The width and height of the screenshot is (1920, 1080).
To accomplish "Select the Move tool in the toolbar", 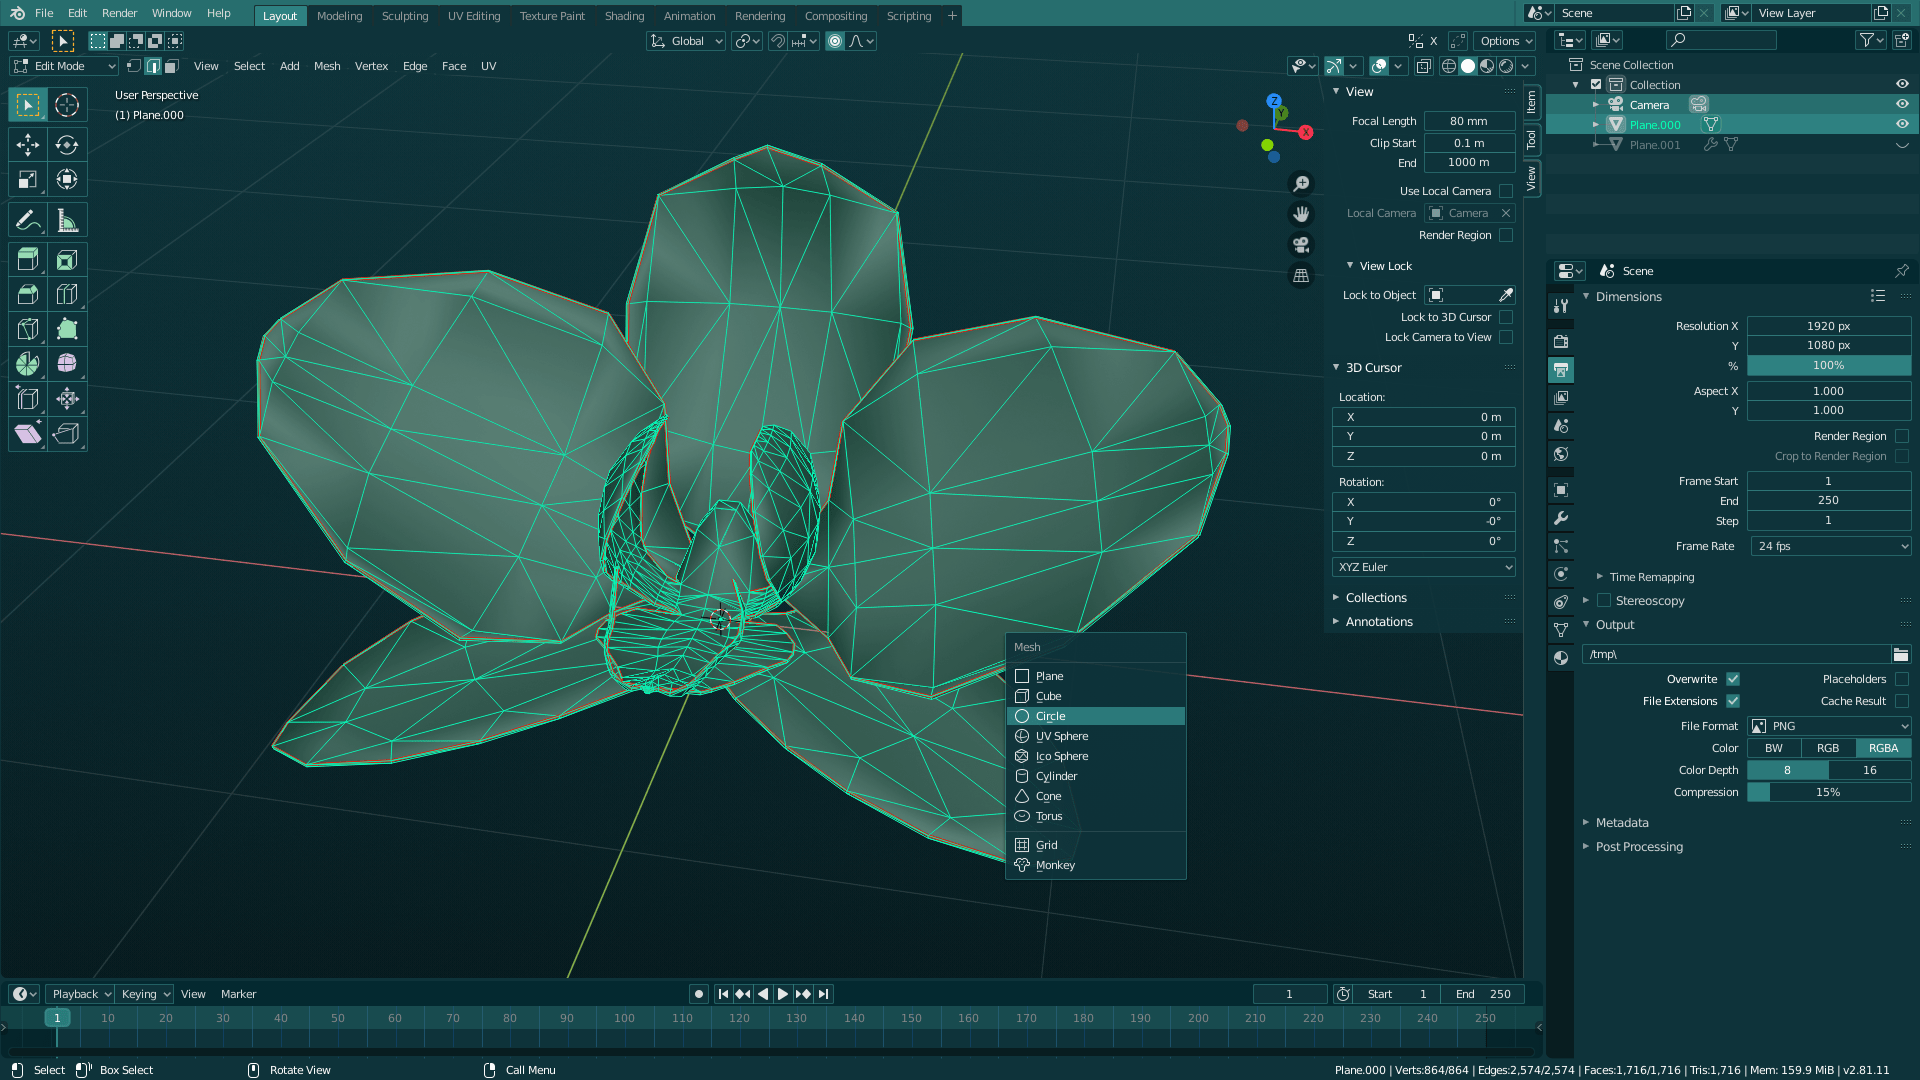I will [27, 144].
